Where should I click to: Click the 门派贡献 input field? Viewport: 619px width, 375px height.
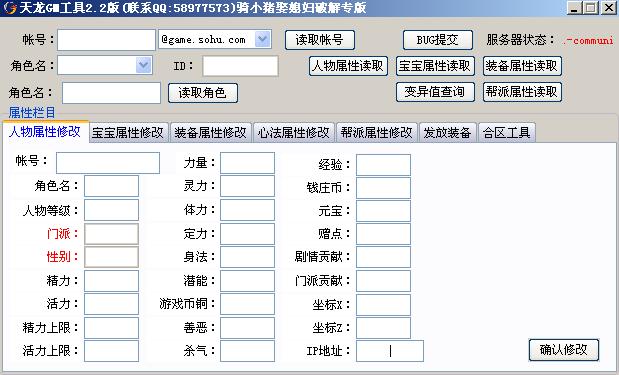click(383, 281)
